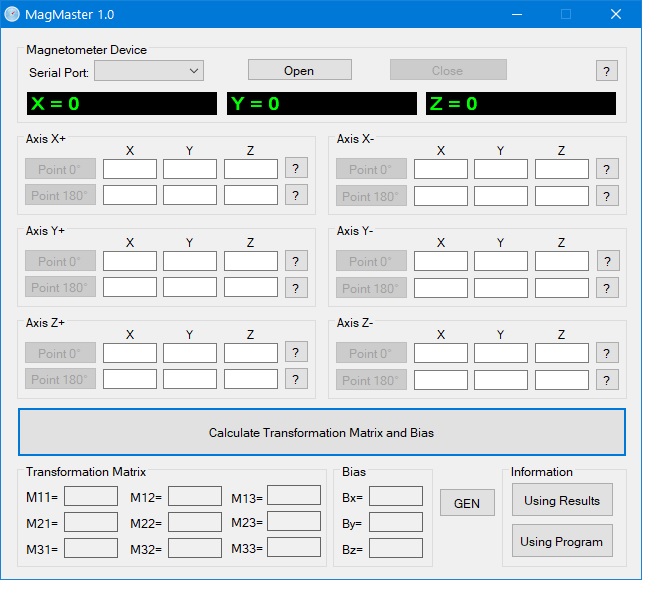This screenshot has height=596, width=657.
Task: Click the Axis Z- Point 0° button
Action: click(371, 353)
